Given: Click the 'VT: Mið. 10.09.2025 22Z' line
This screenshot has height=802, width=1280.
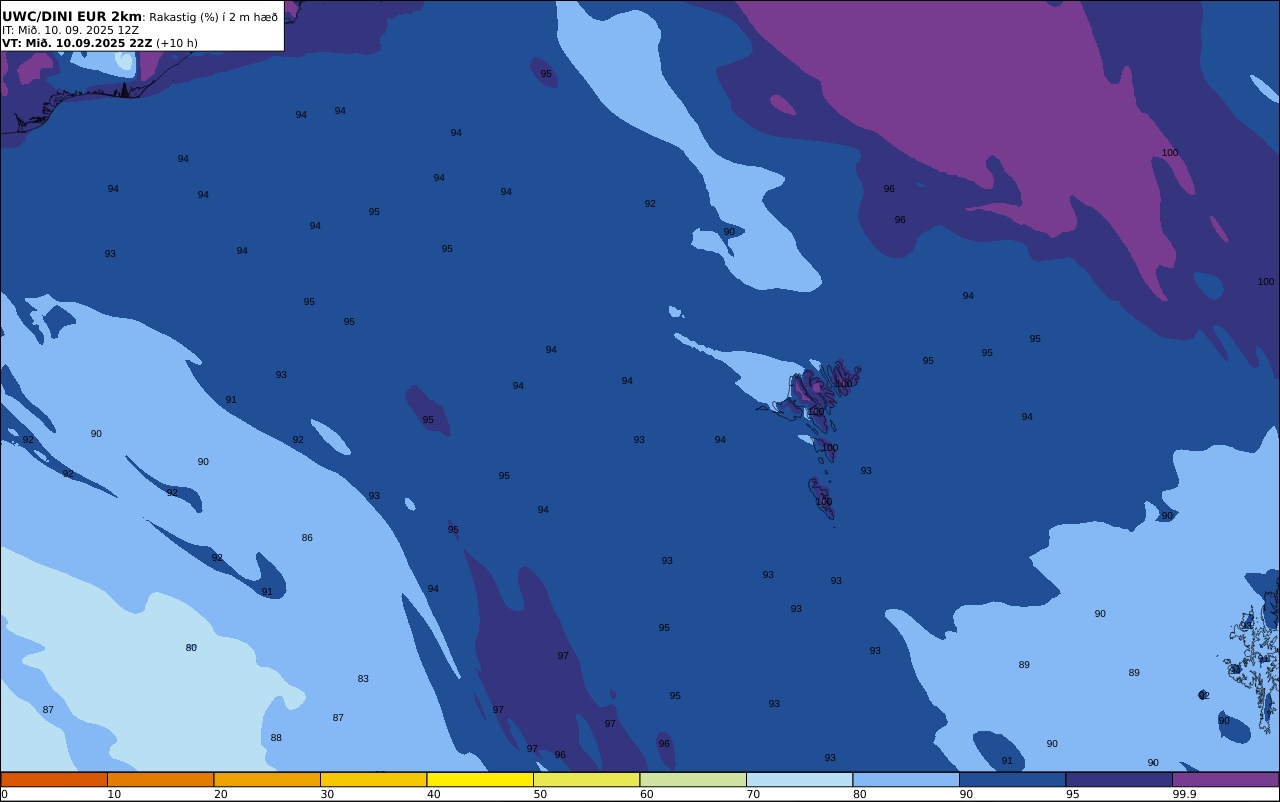Looking at the screenshot, I should coord(77,43).
